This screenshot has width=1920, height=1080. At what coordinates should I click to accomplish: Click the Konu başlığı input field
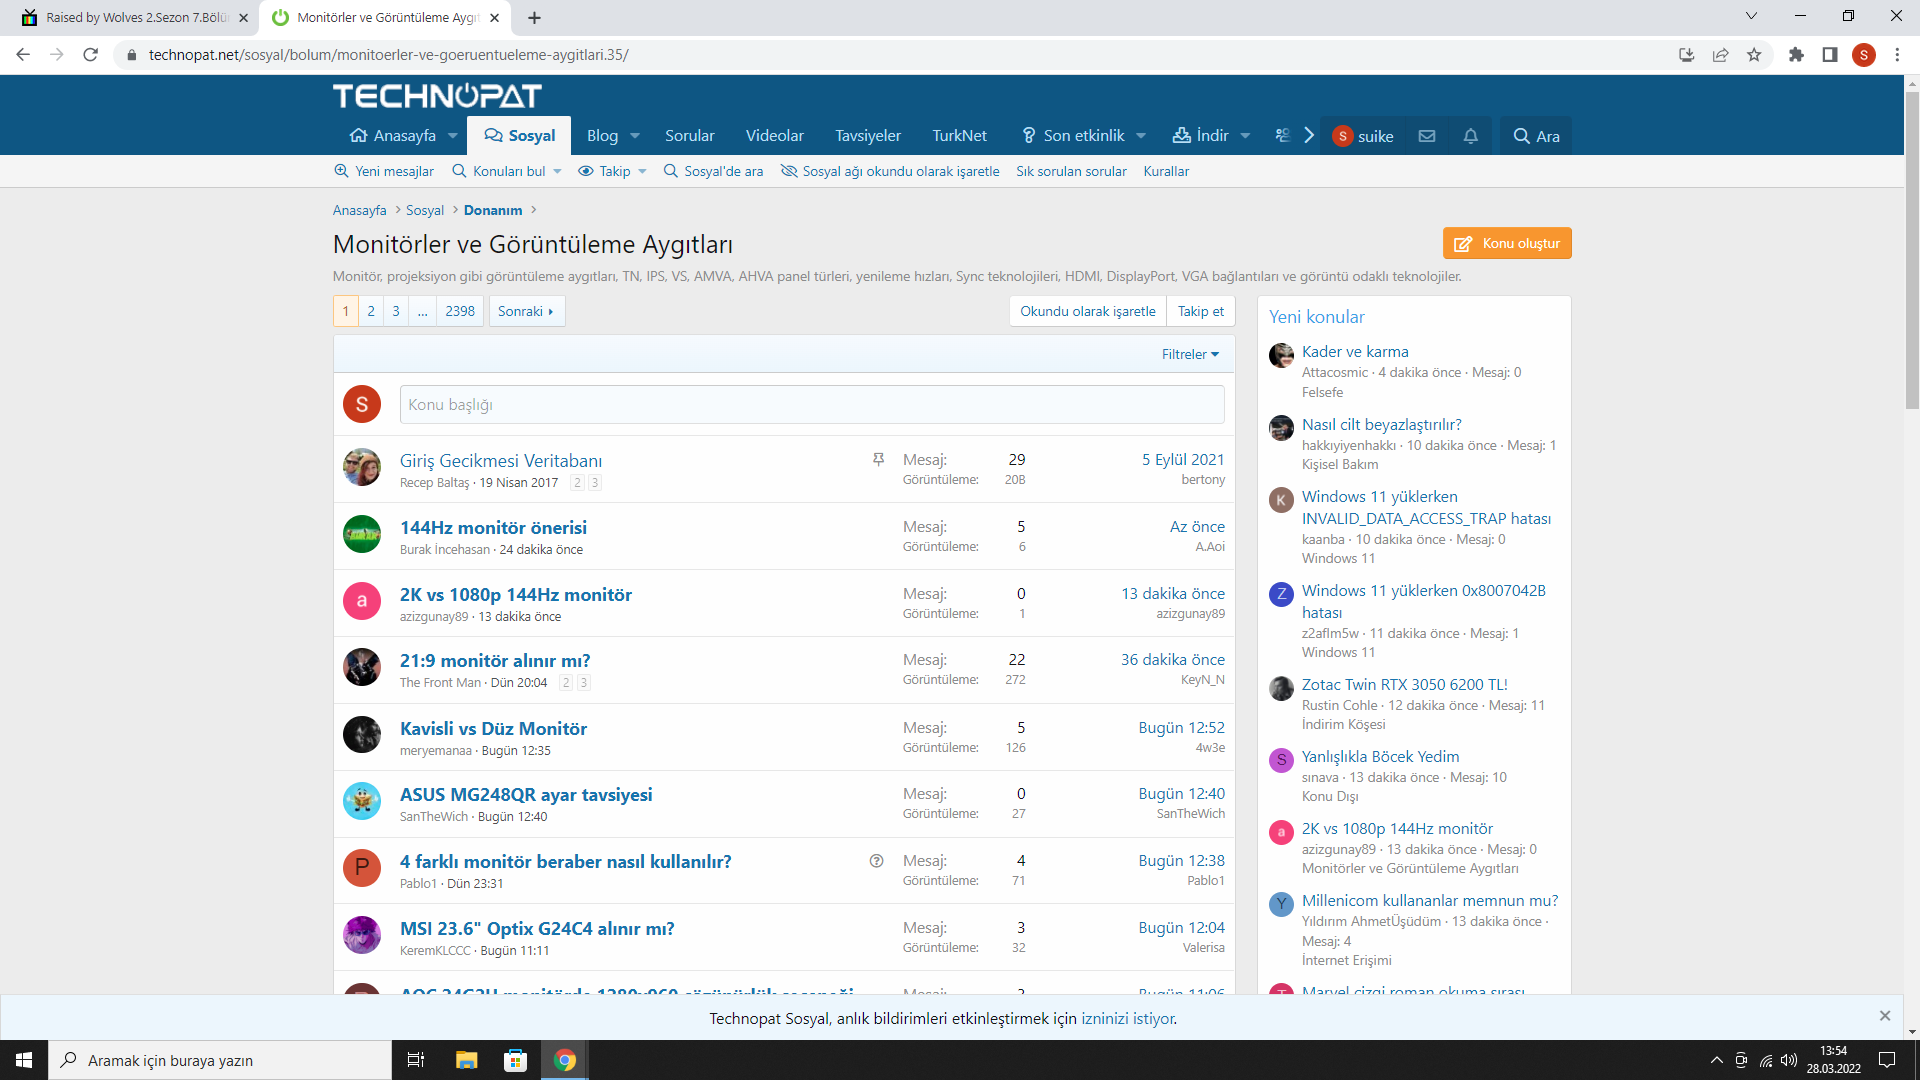[x=811, y=405]
